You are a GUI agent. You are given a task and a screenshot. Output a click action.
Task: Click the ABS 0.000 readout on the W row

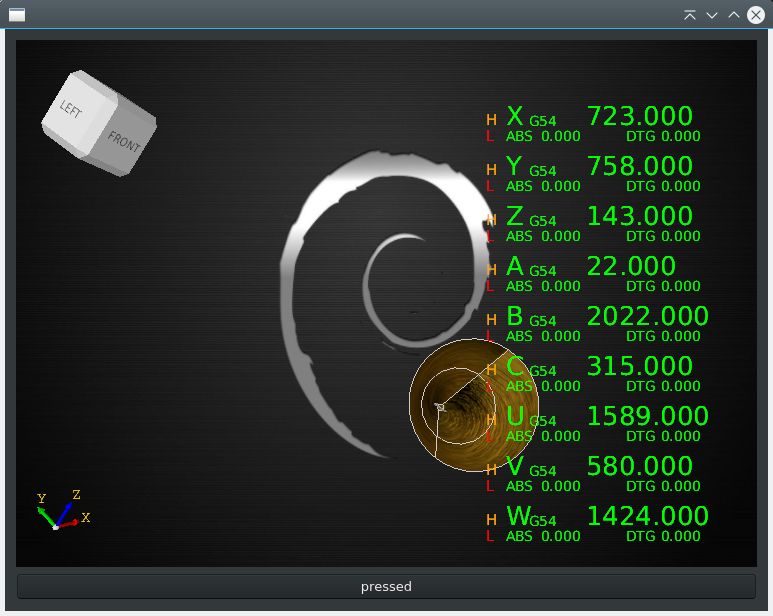coord(543,536)
